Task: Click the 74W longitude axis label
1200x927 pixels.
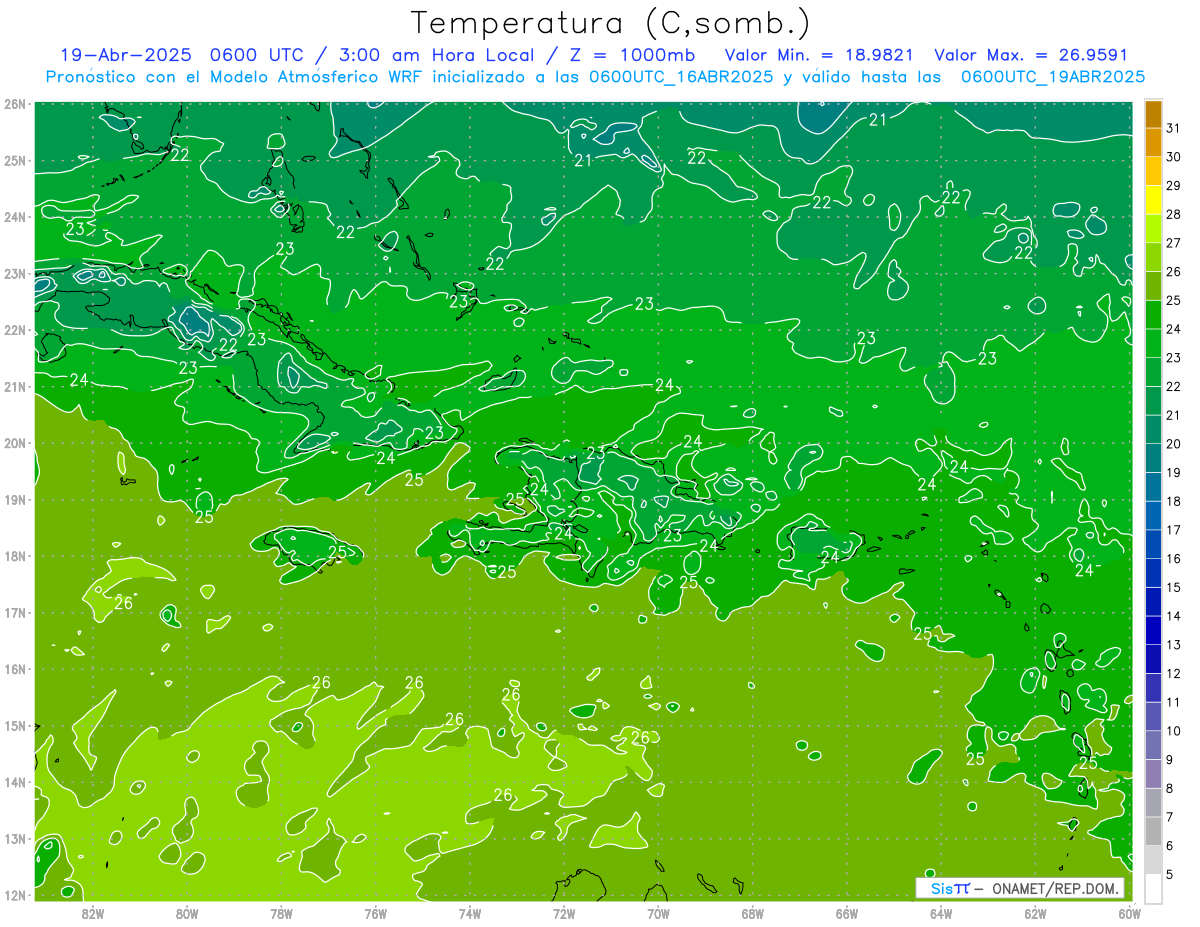Action: tap(470, 913)
